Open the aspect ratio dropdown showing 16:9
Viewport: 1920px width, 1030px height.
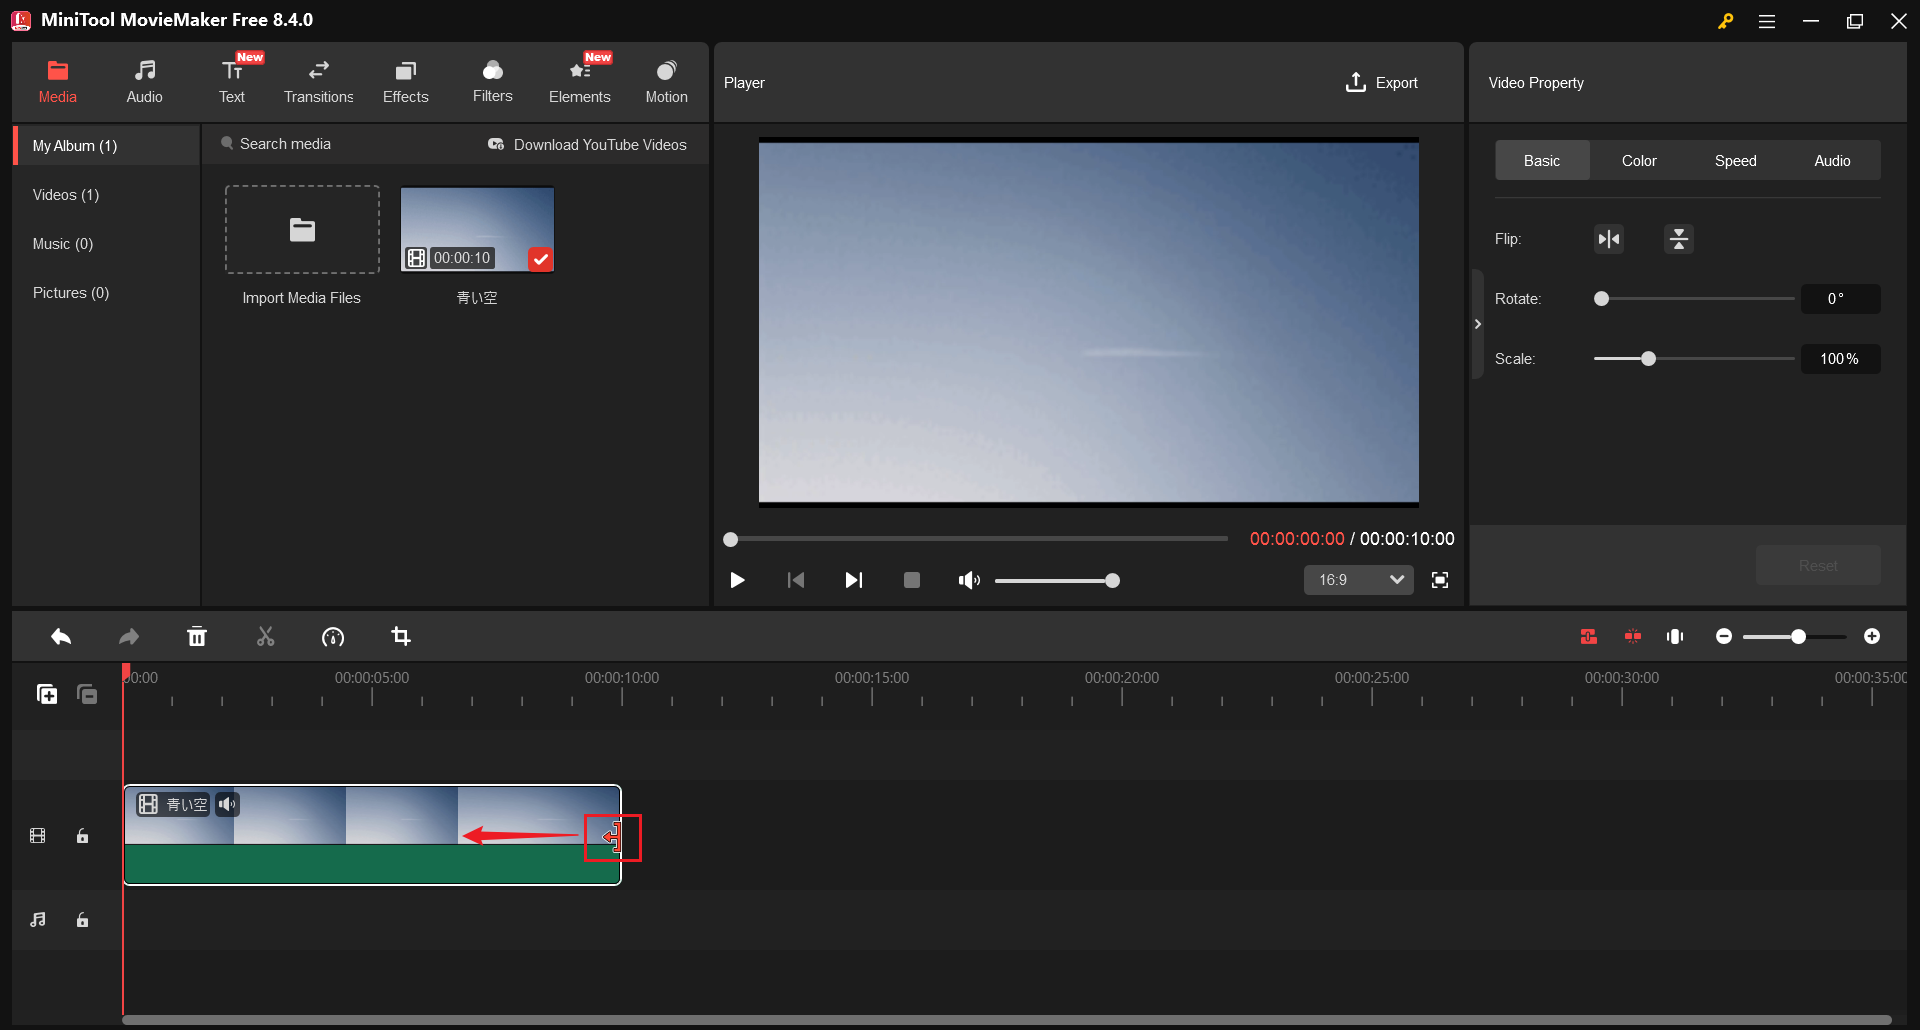[1358, 580]
